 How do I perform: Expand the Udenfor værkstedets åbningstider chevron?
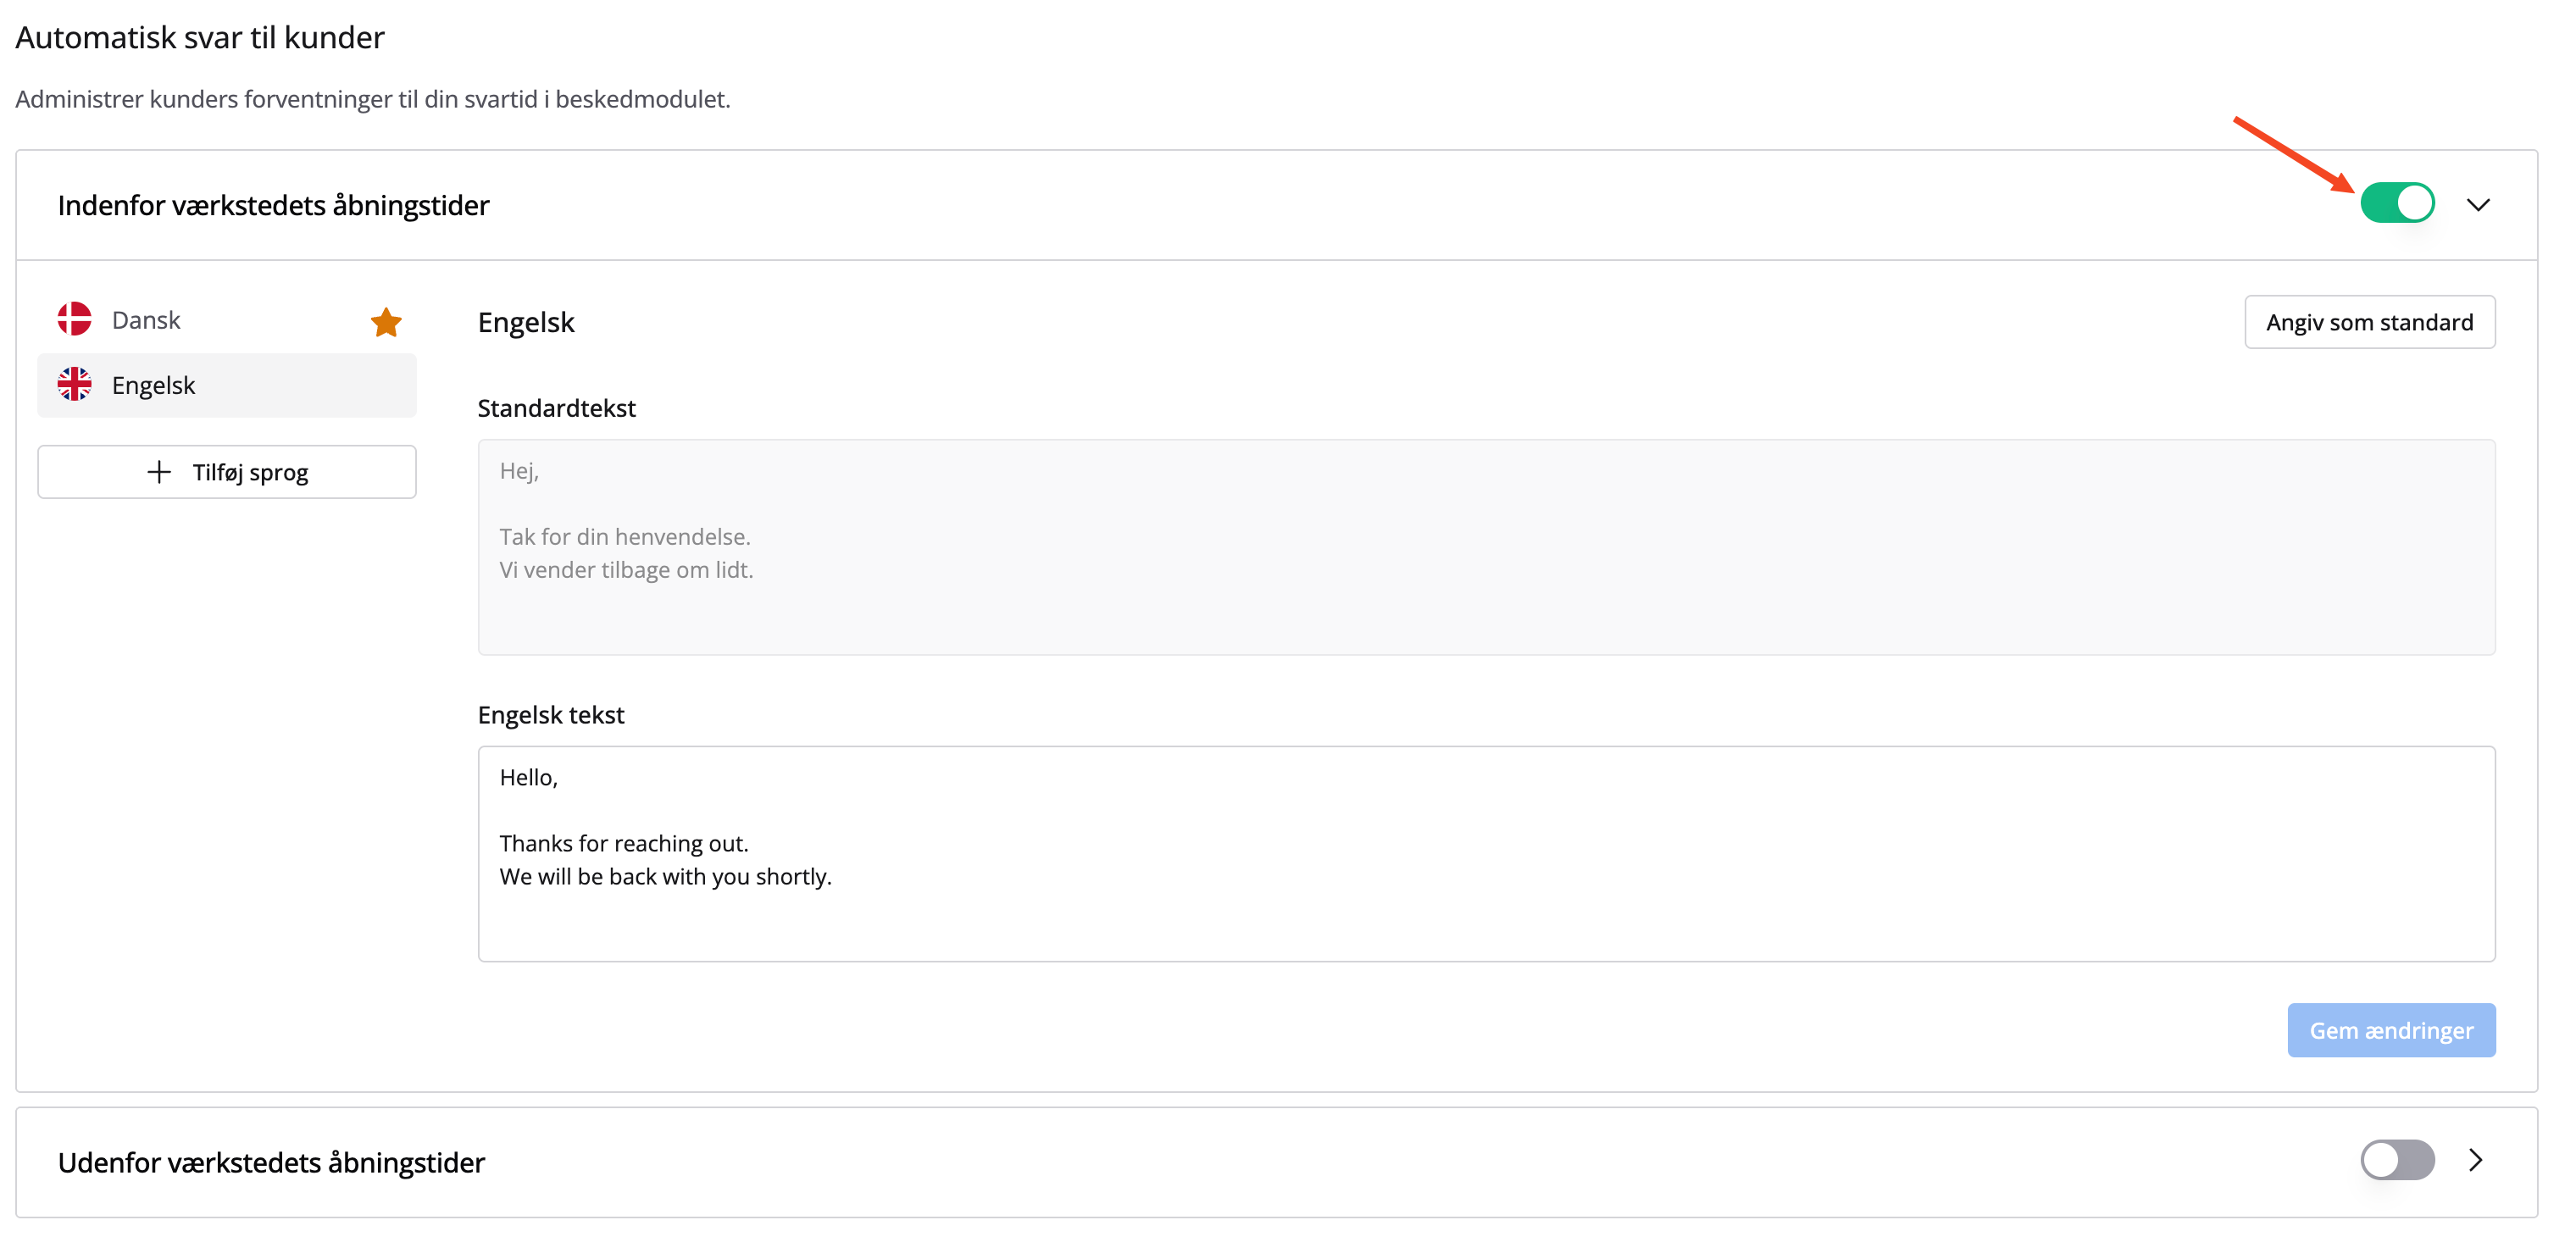click(x=2475, y=1160)
